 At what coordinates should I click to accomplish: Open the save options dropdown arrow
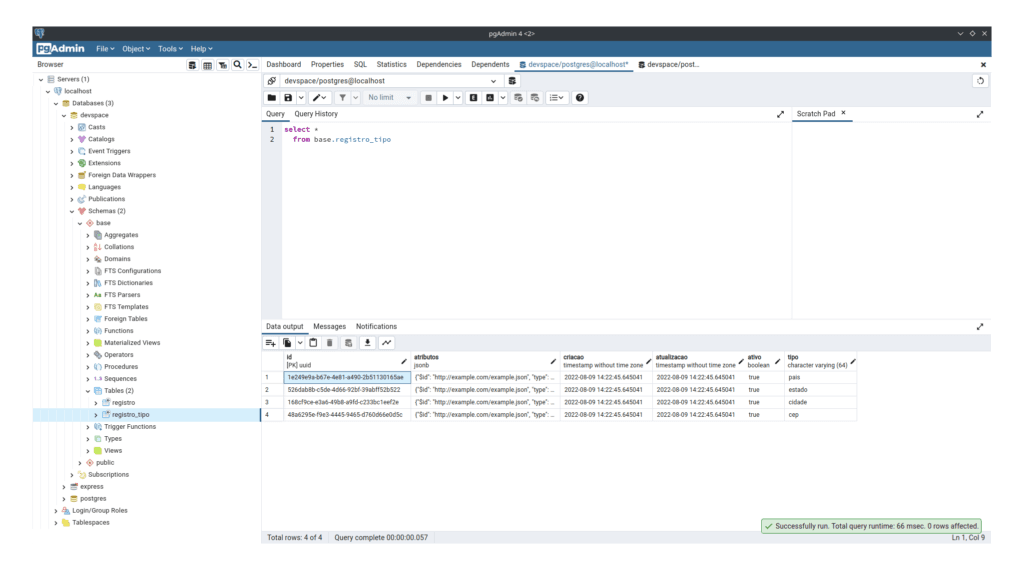coord(301,98)
